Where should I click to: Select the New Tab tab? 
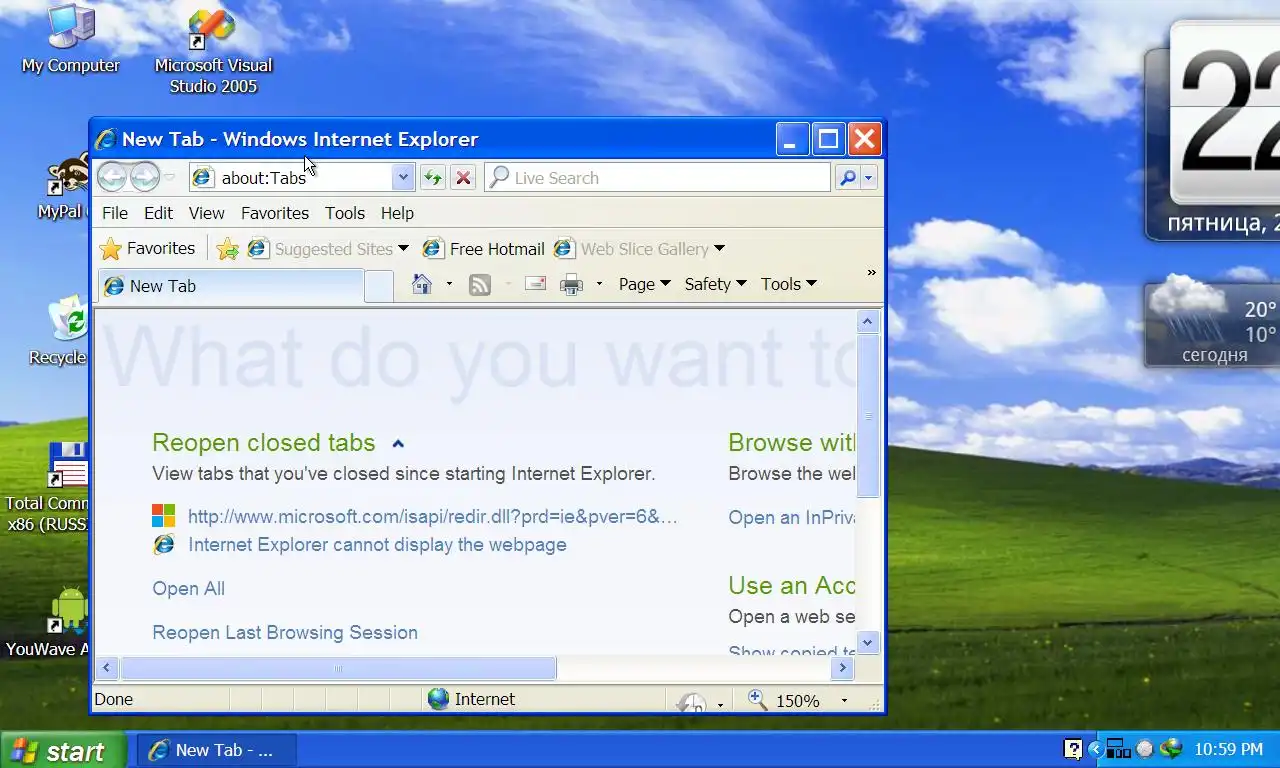click(x=231, y=286)
